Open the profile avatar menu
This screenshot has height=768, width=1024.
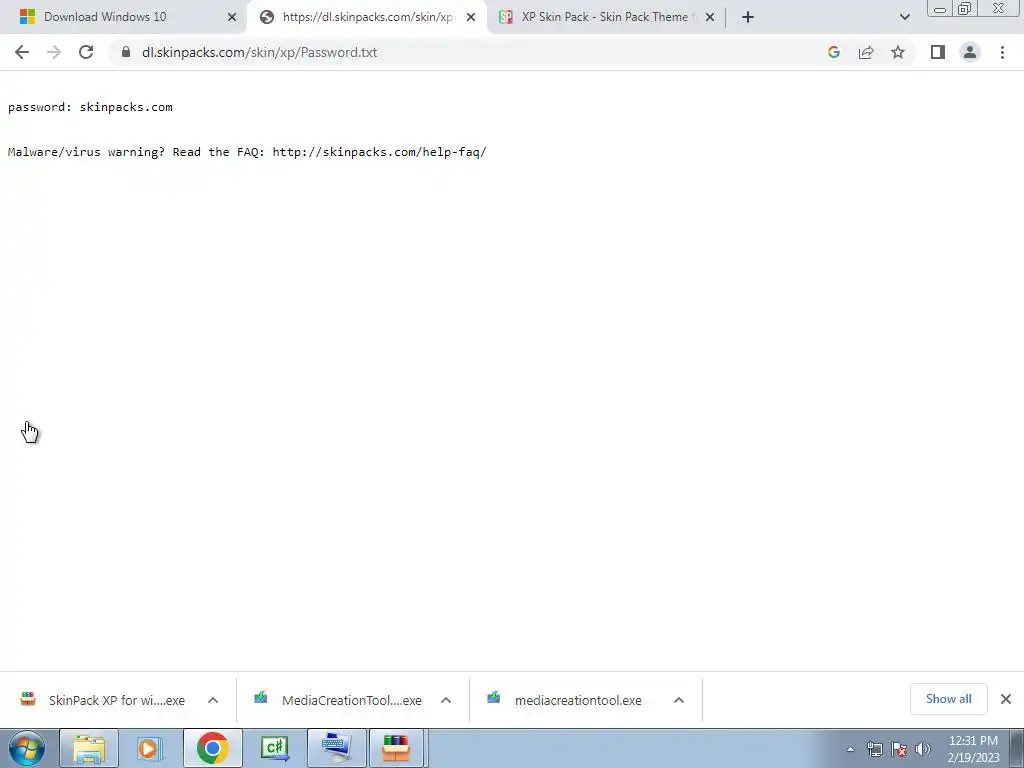[970, 52]
